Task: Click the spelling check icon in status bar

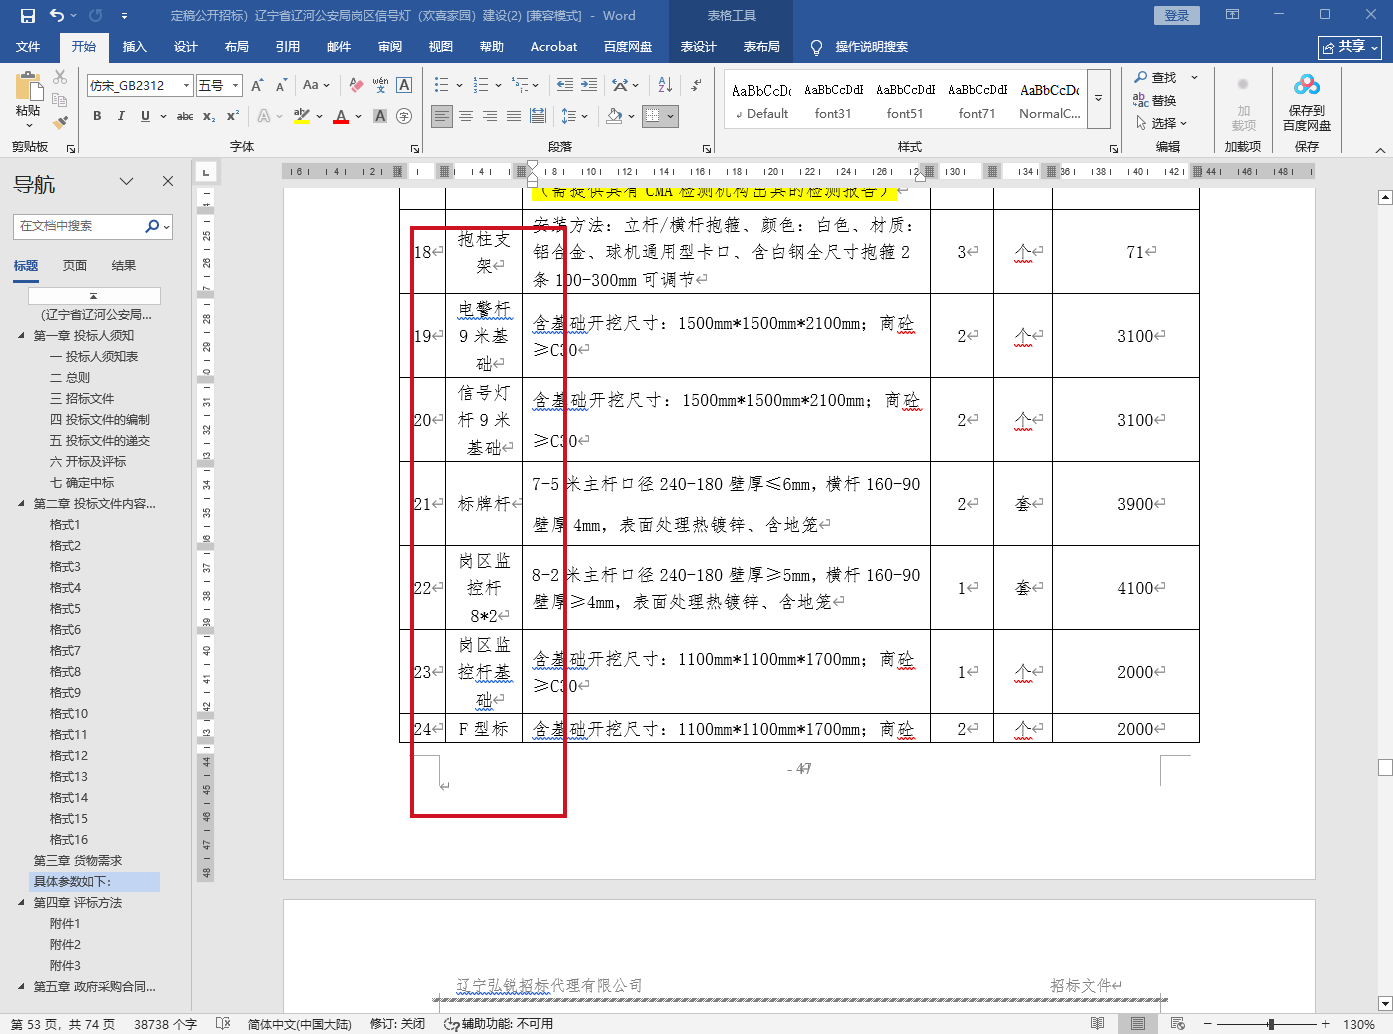Action: (x=223, y=1024)
